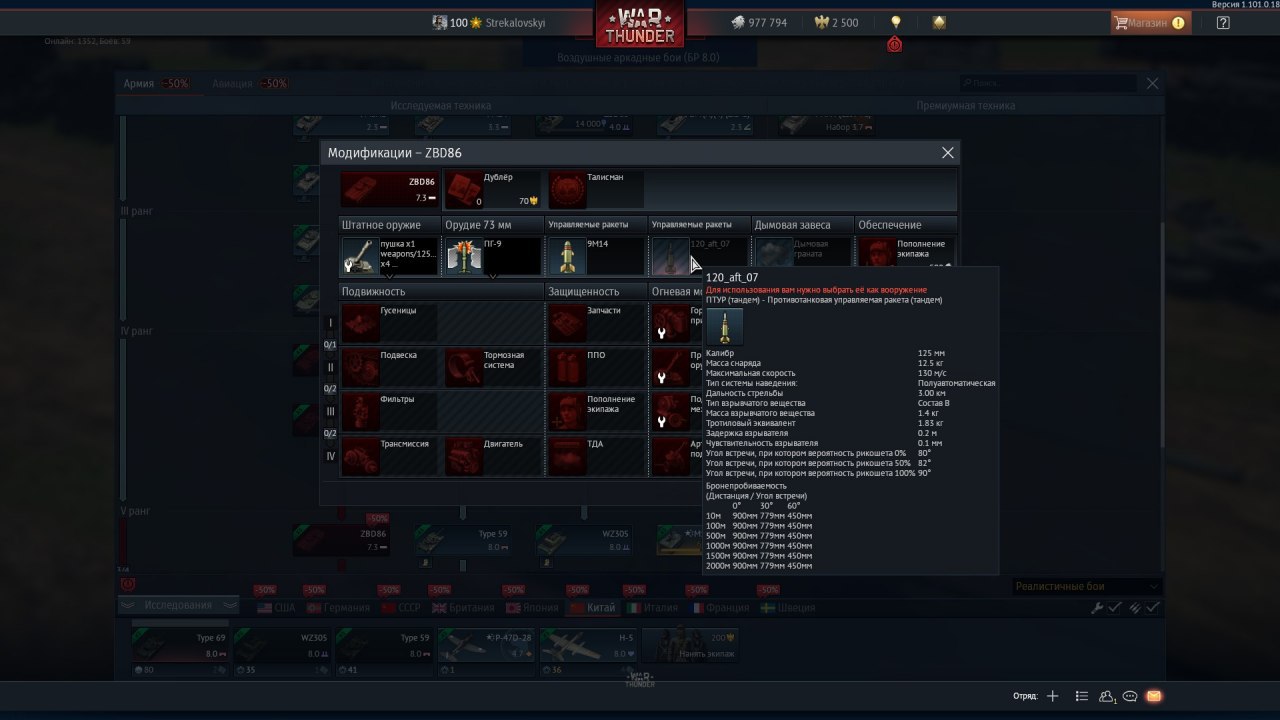Image resolution: width=1280 pixels, height=720 pixels.
Task: Click the ZBD86 vehicle in research tree
Action: pyautogui.click(x=342, y=540)
